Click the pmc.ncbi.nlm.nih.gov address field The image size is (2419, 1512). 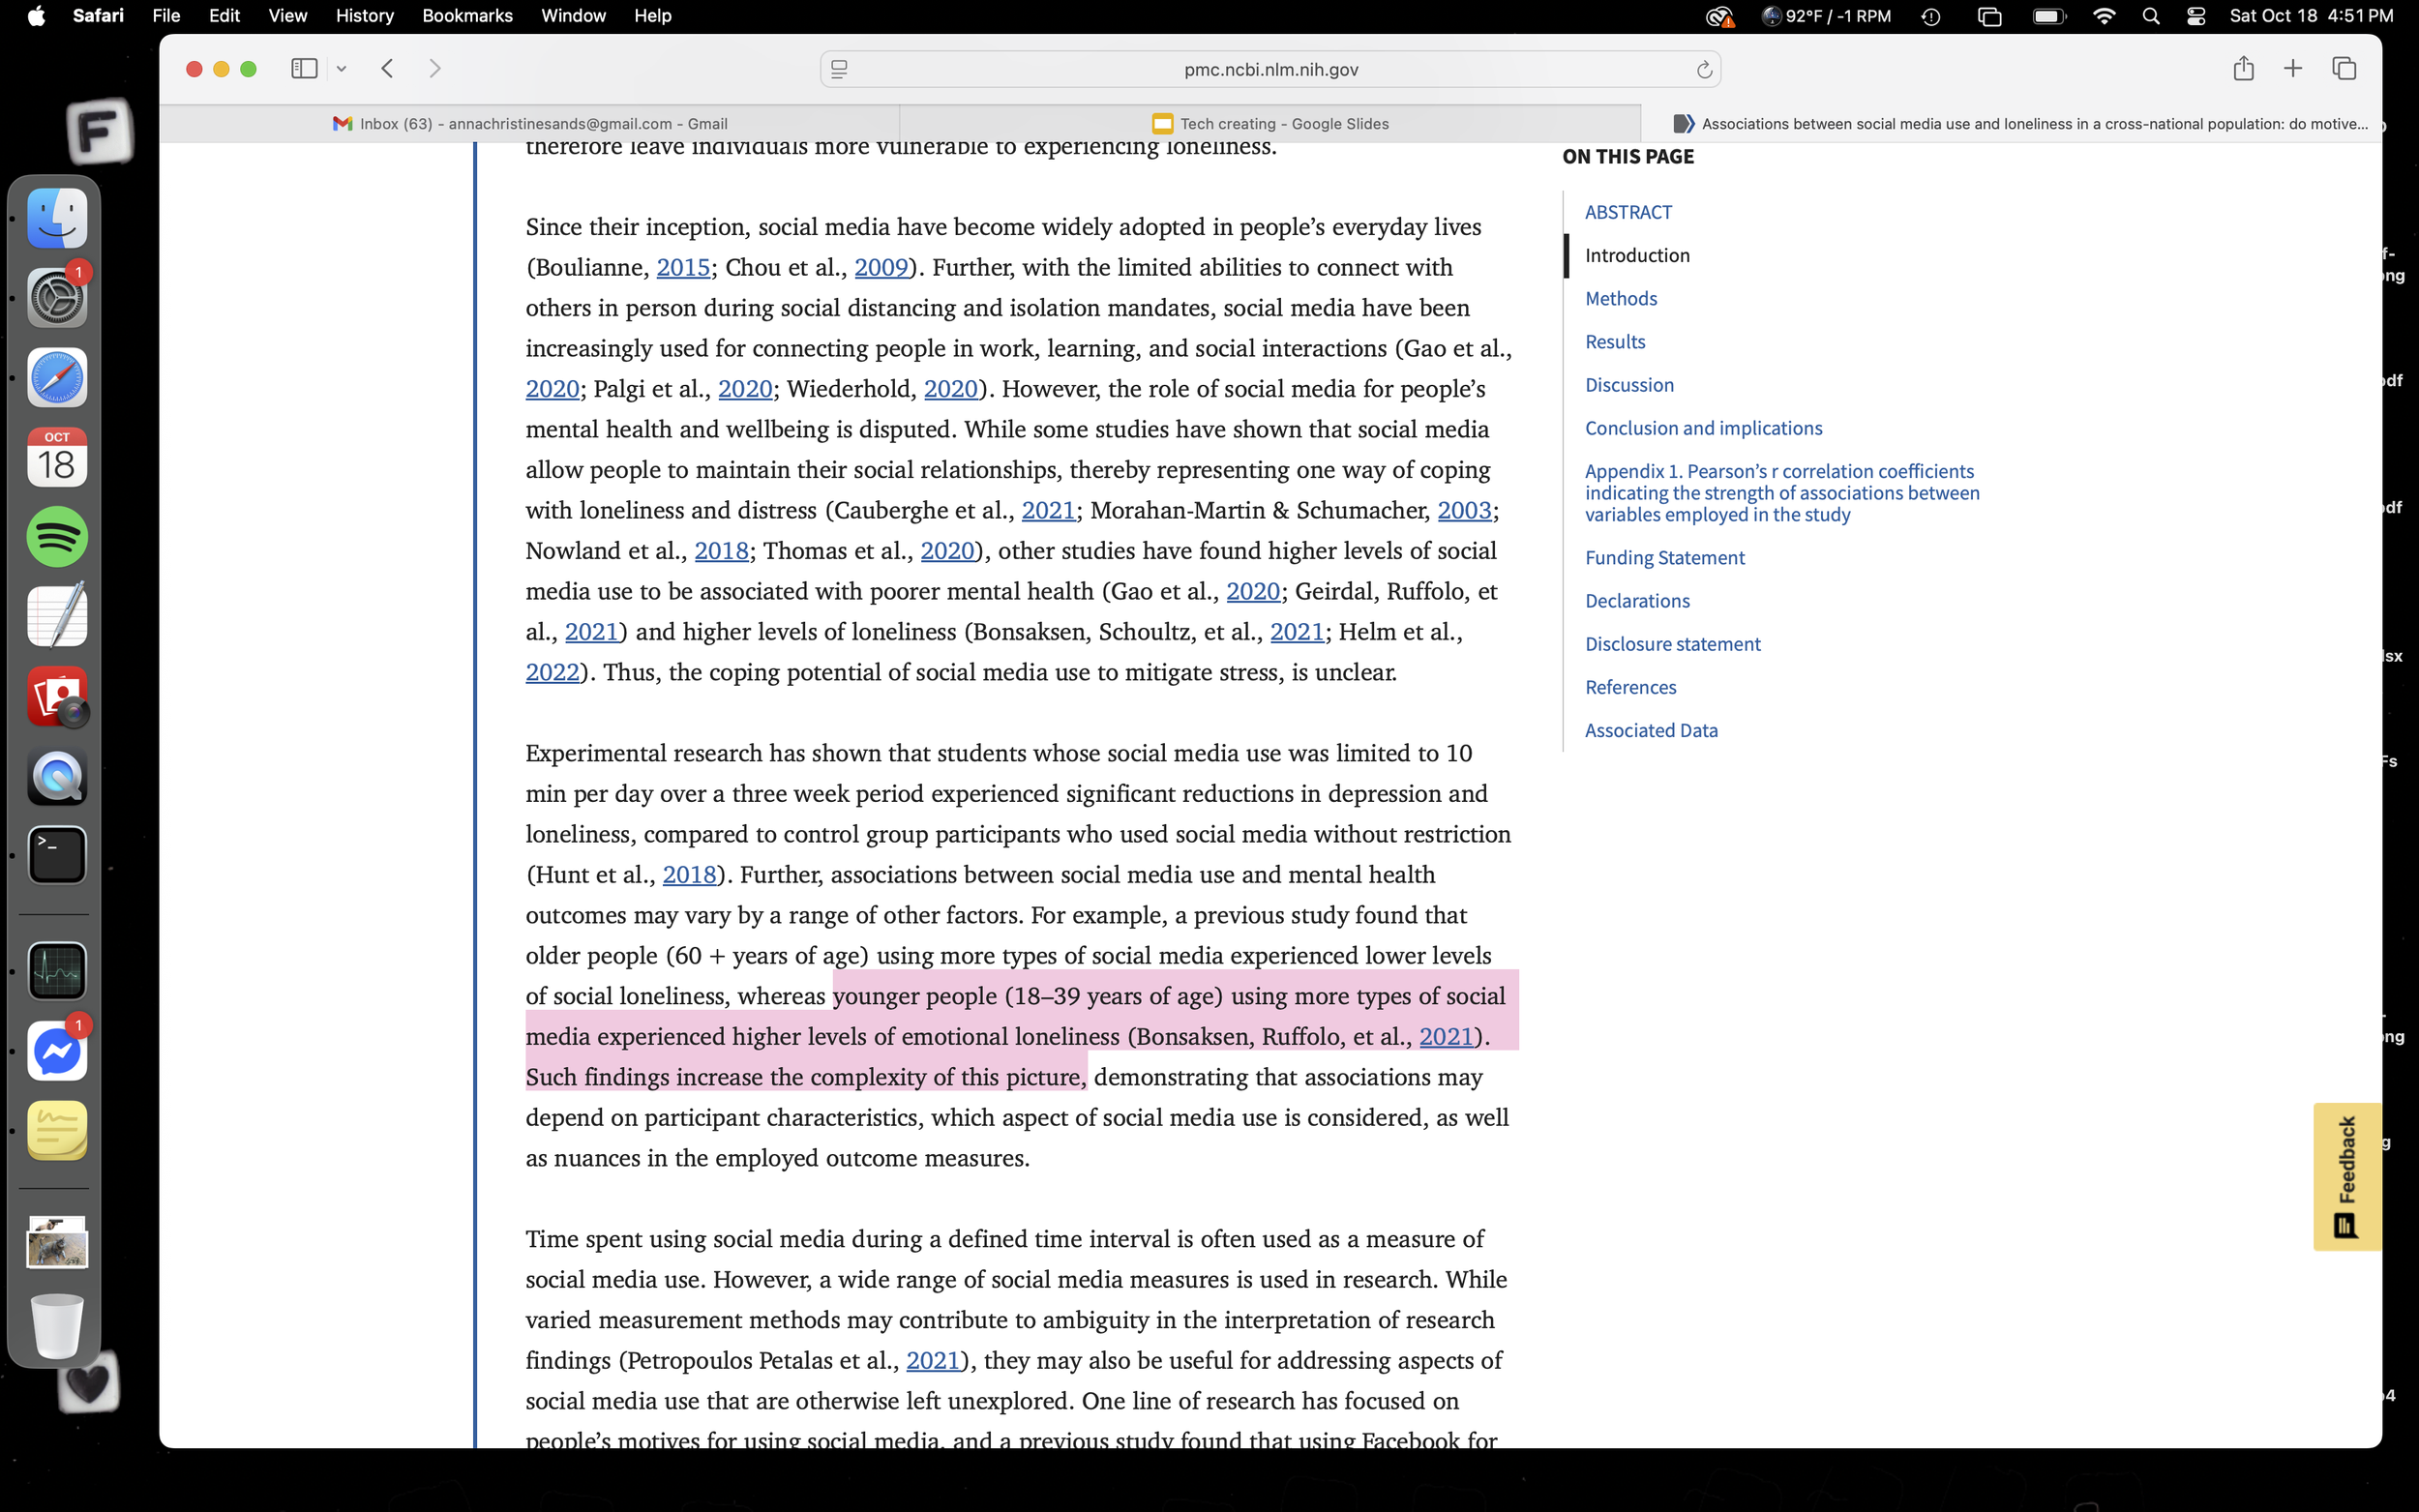point(1270,69)
